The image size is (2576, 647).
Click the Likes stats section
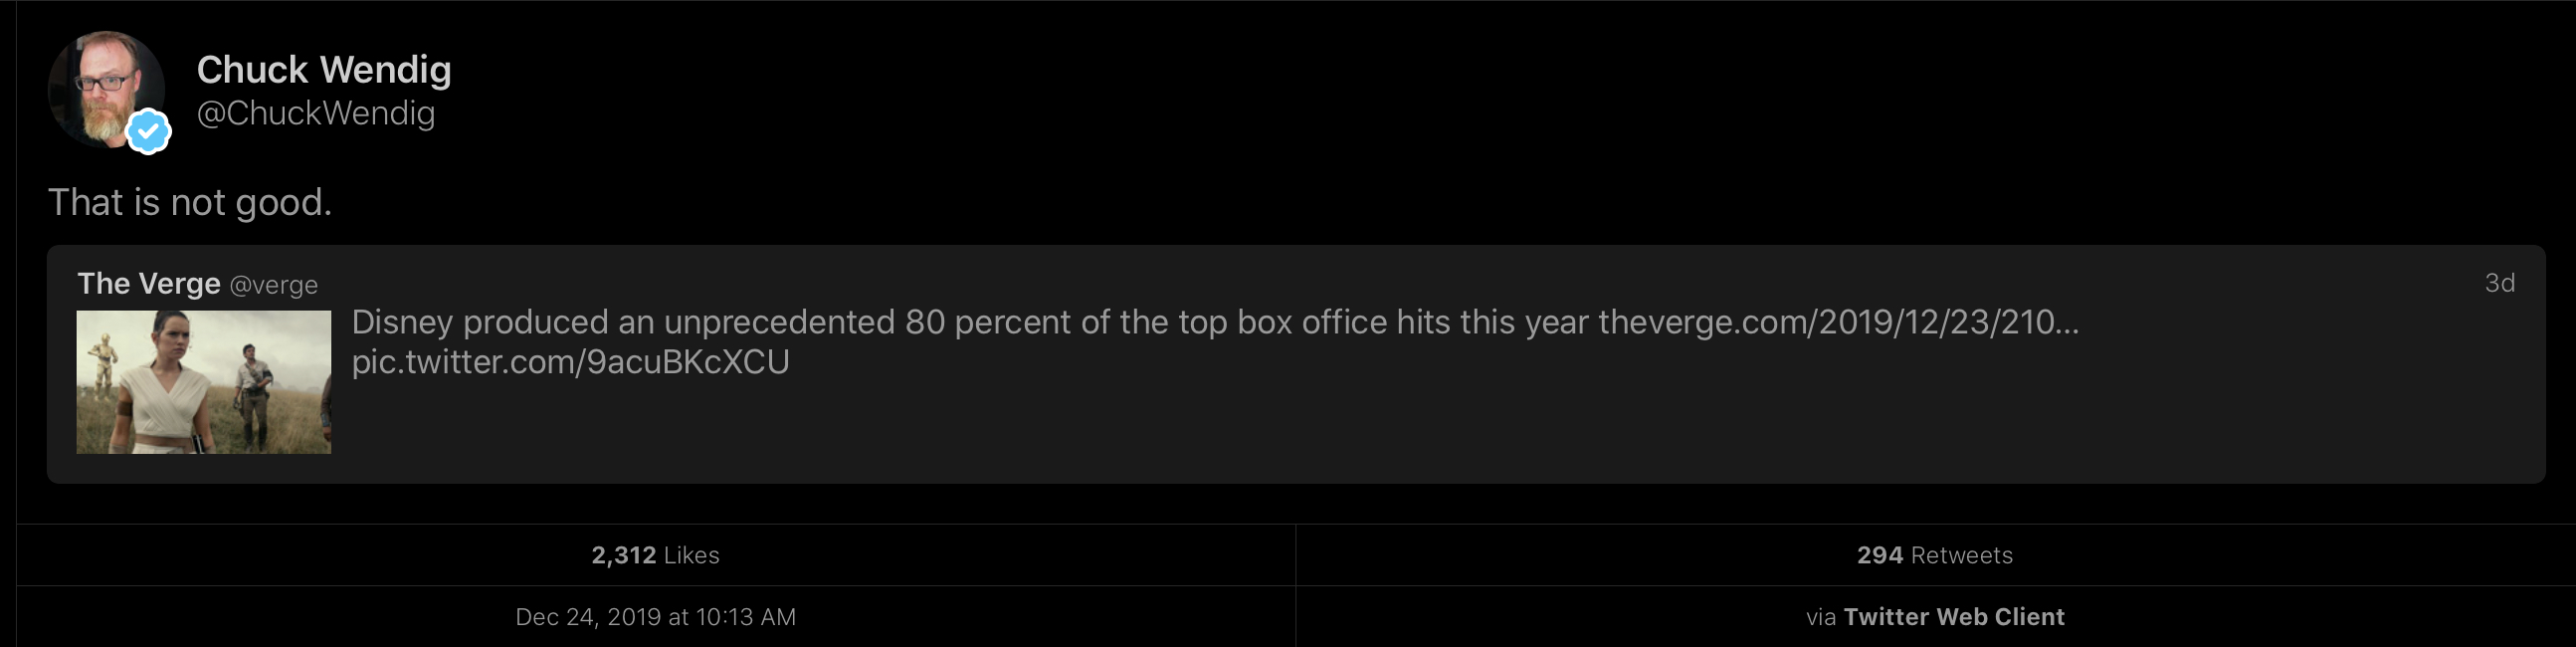click(655, 555)
